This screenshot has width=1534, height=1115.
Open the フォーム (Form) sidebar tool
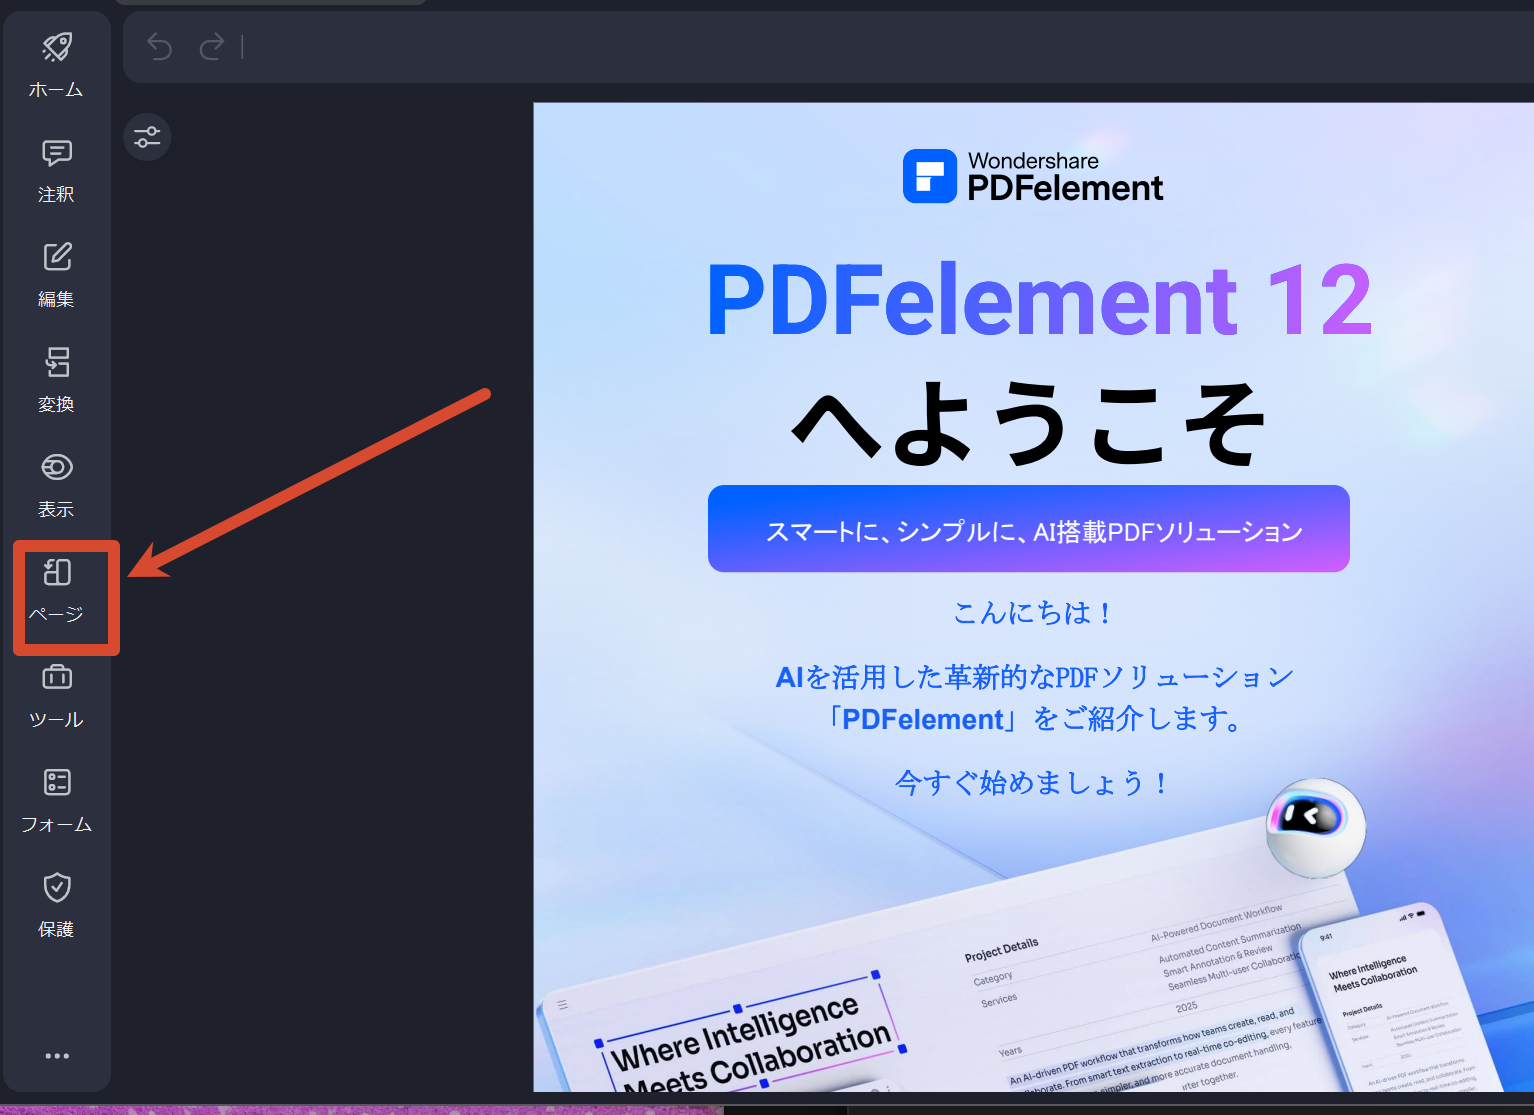click(57, 801)
